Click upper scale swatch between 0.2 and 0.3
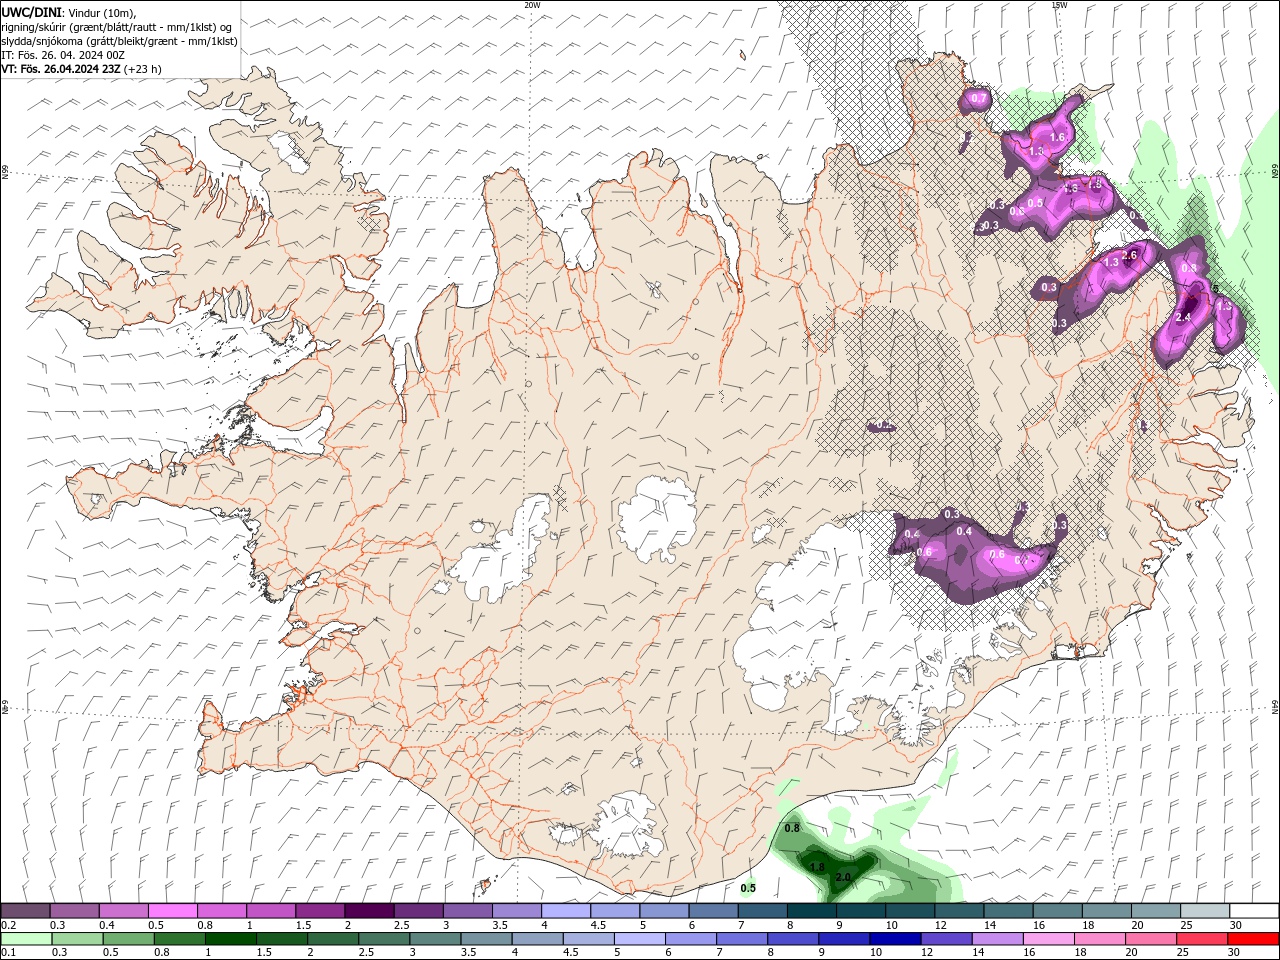1280x960 pixels. (x=25, y=910)
